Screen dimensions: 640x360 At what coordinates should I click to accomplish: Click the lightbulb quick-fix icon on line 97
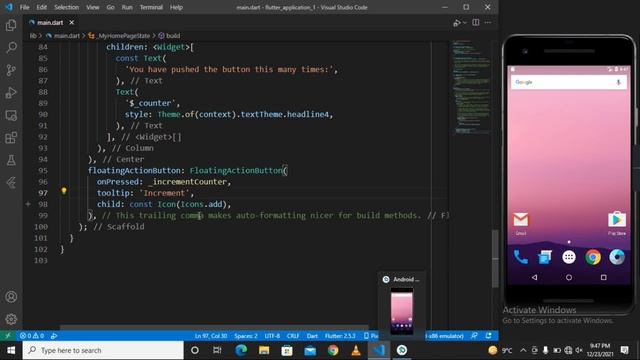[64, 191]
